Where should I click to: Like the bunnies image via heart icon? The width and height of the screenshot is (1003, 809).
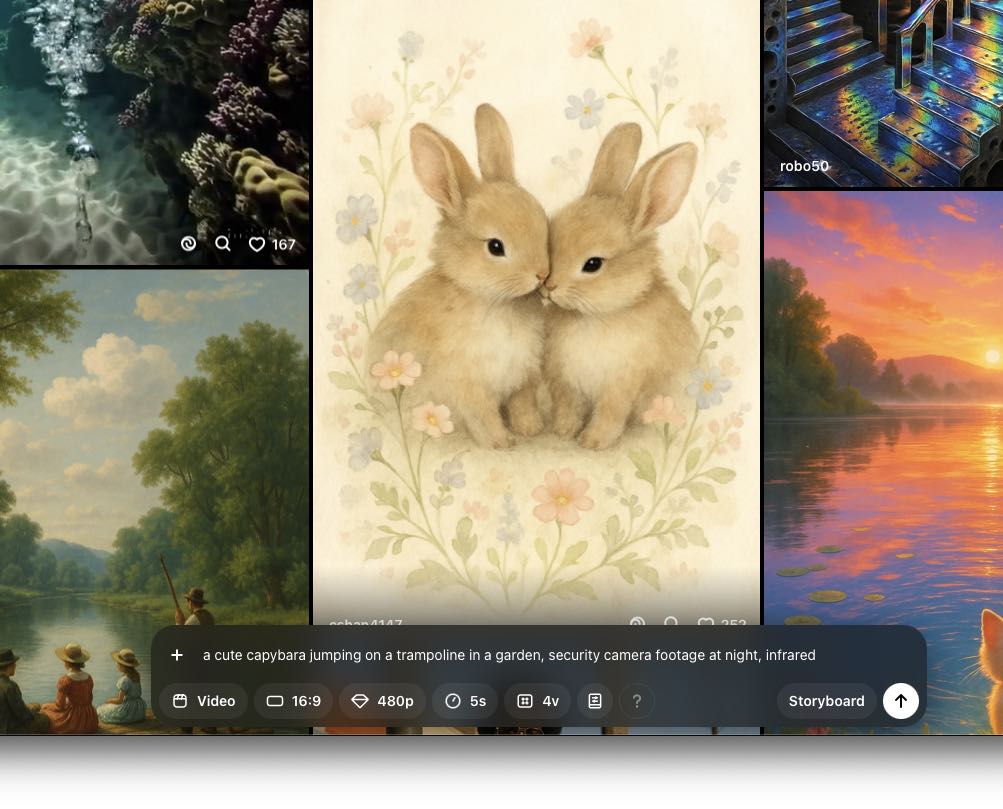point(706,623)
